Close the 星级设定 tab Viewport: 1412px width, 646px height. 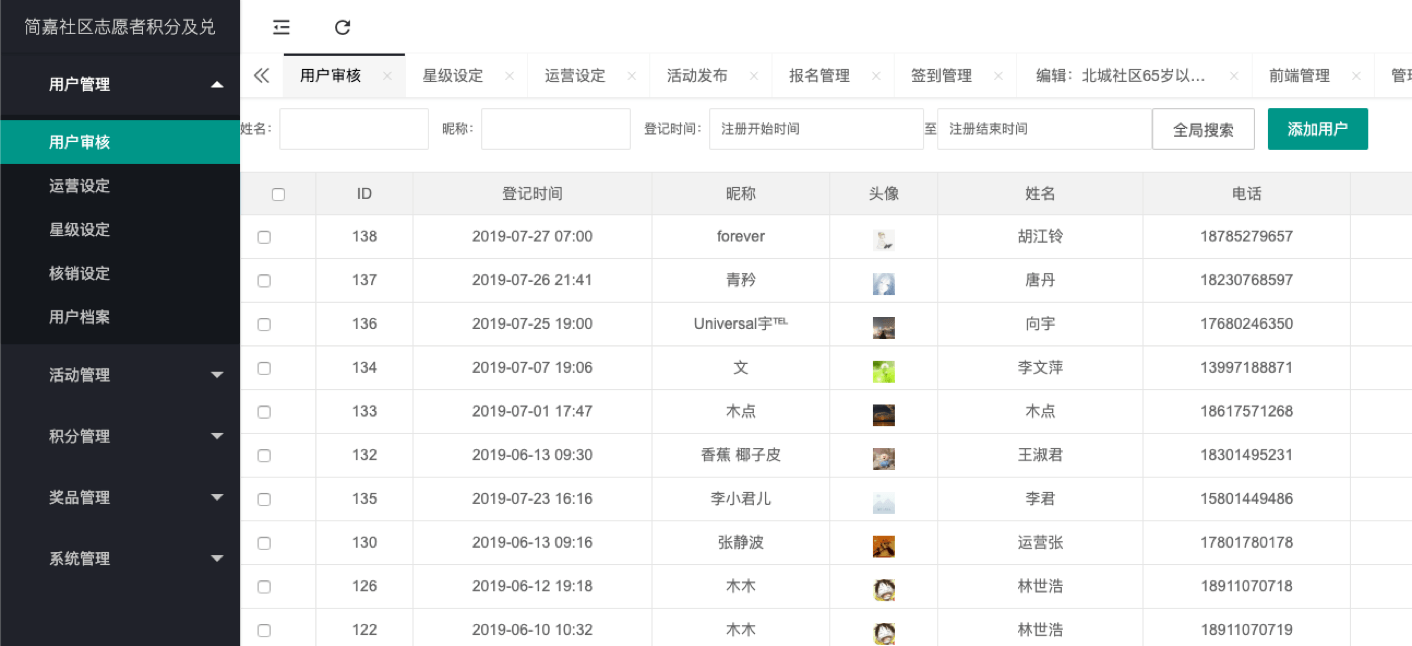(x=509, y=76)
